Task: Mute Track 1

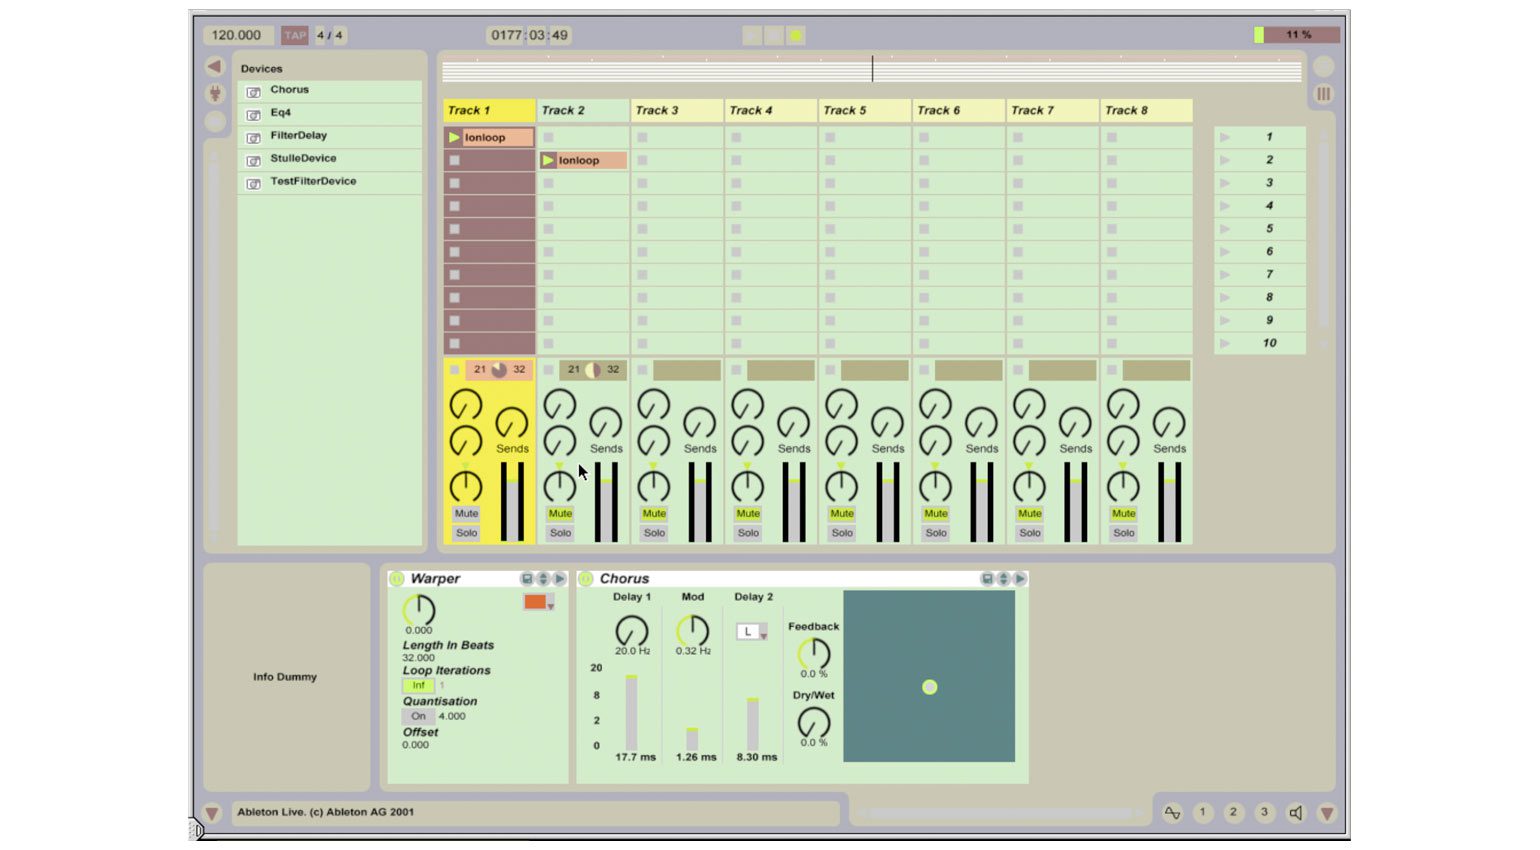Action: [466, 514]
